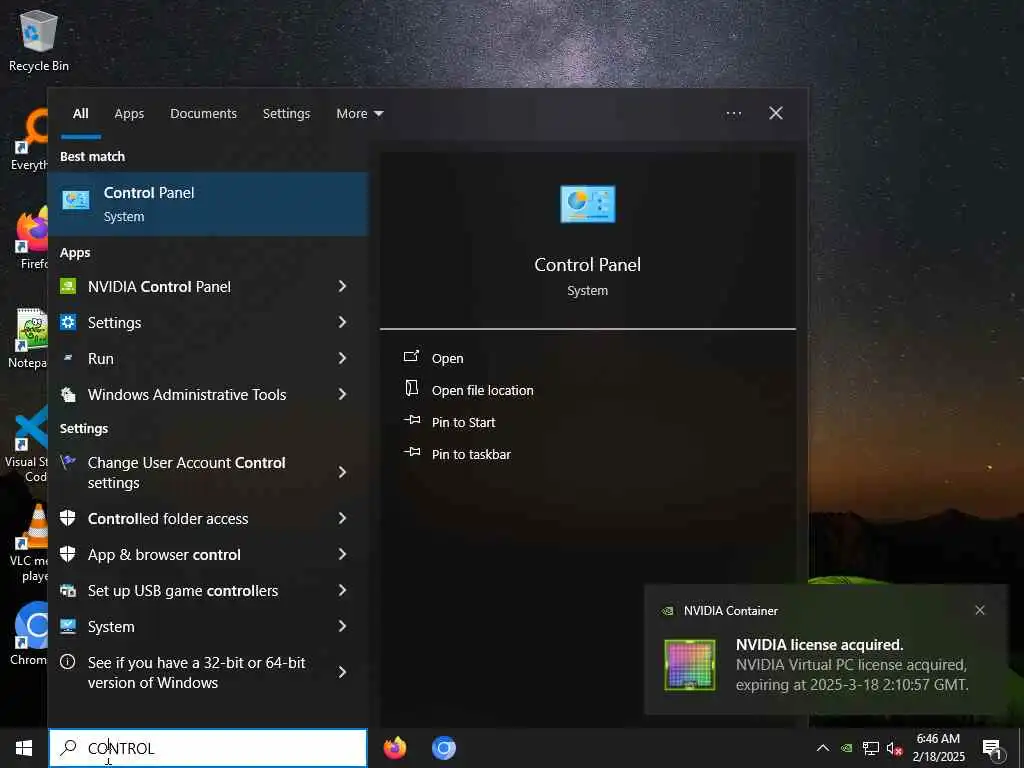Click Open in the preview pane
The height and width of the screenshot is (768, 1024).
(x=447, y=359)
